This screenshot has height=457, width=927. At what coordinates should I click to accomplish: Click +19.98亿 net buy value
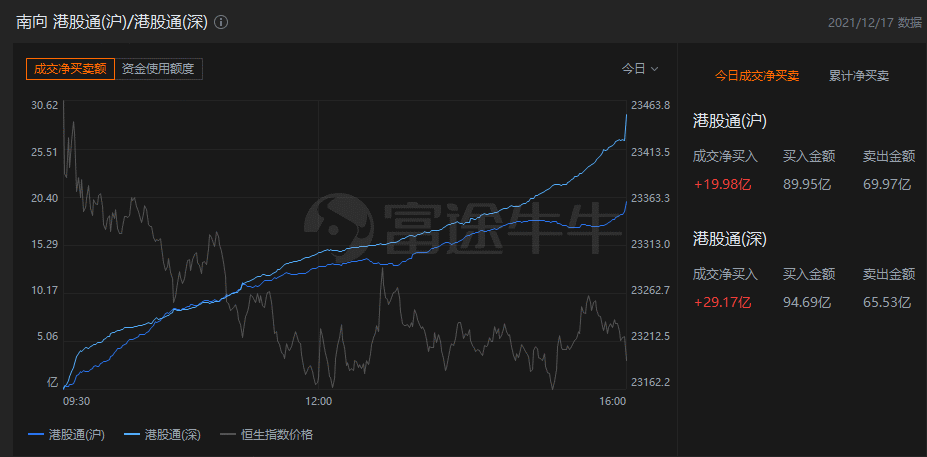pyautogui.click(x=722, y=184)
